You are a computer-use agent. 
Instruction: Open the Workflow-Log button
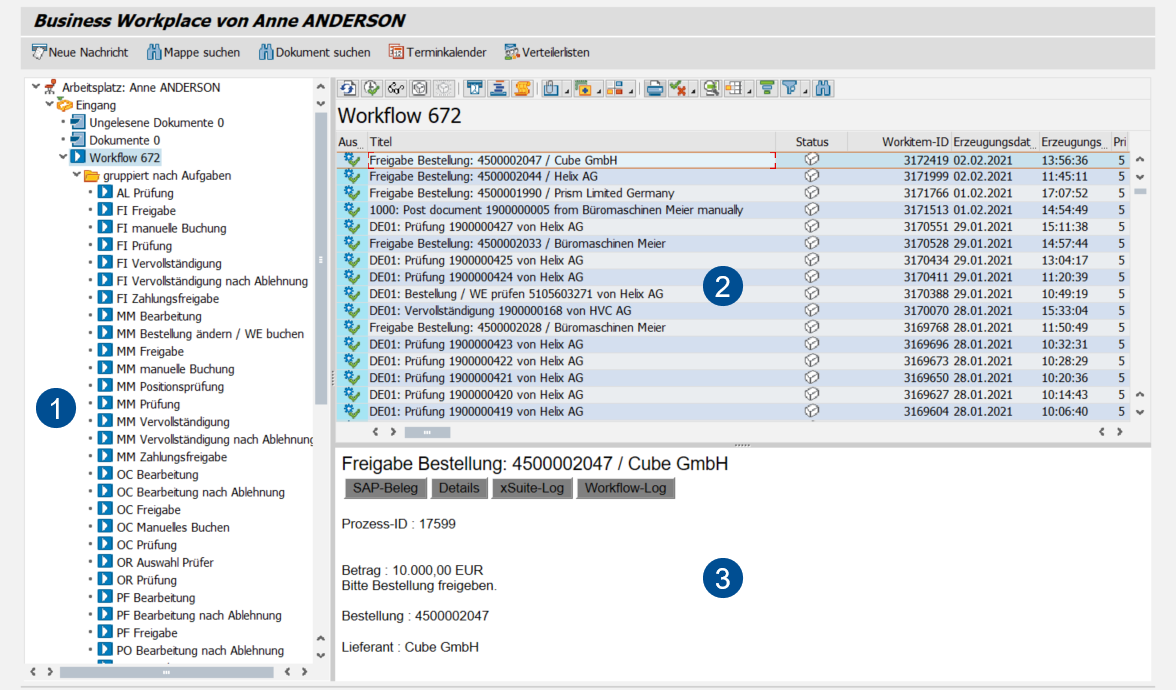point(625,488)
